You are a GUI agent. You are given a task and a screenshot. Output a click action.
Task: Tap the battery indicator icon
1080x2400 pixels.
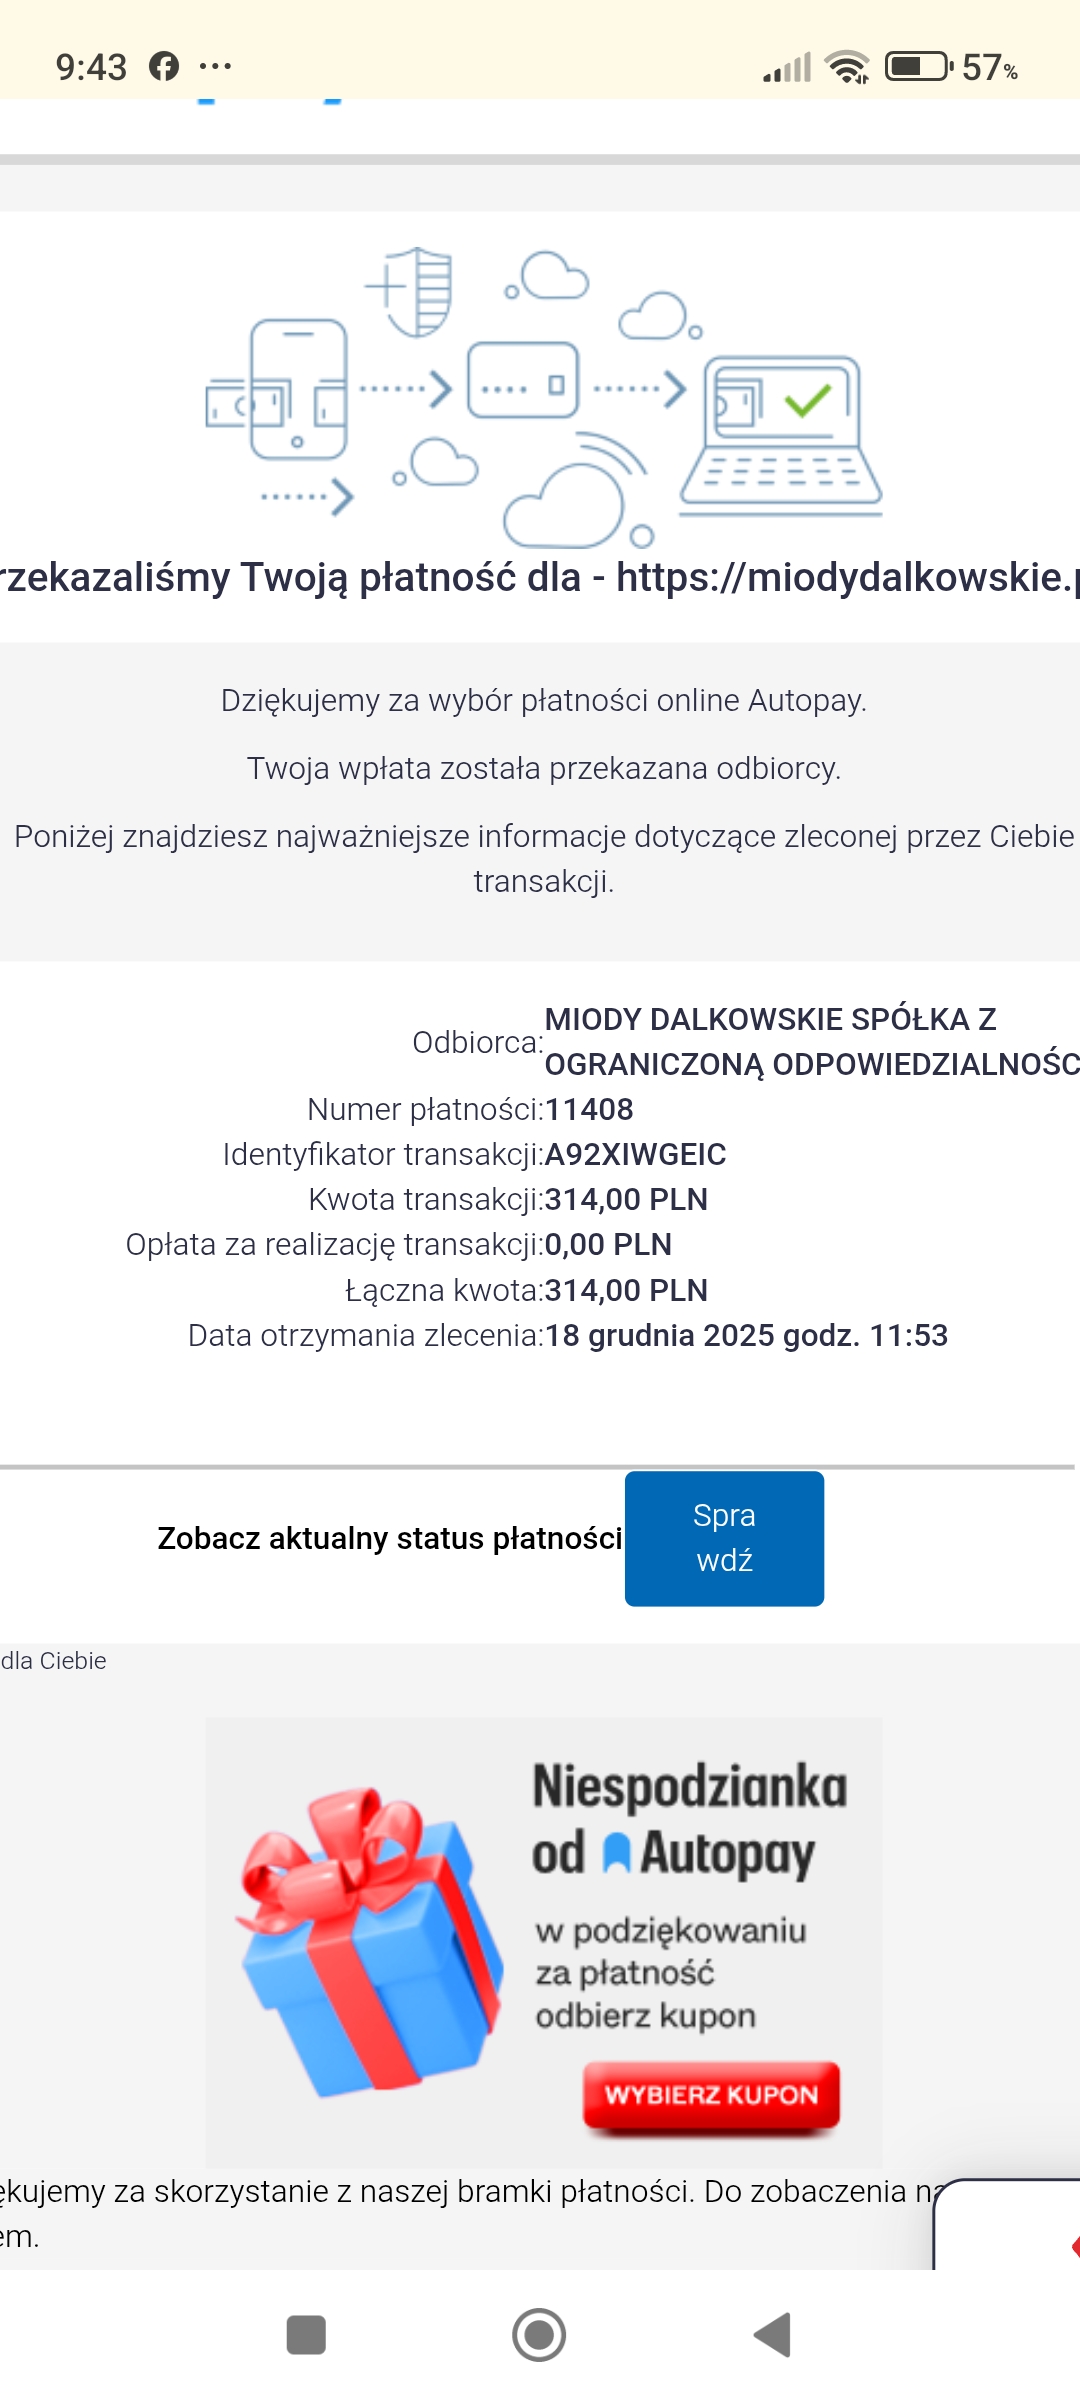pyautogui.click(x=917, y=67)
